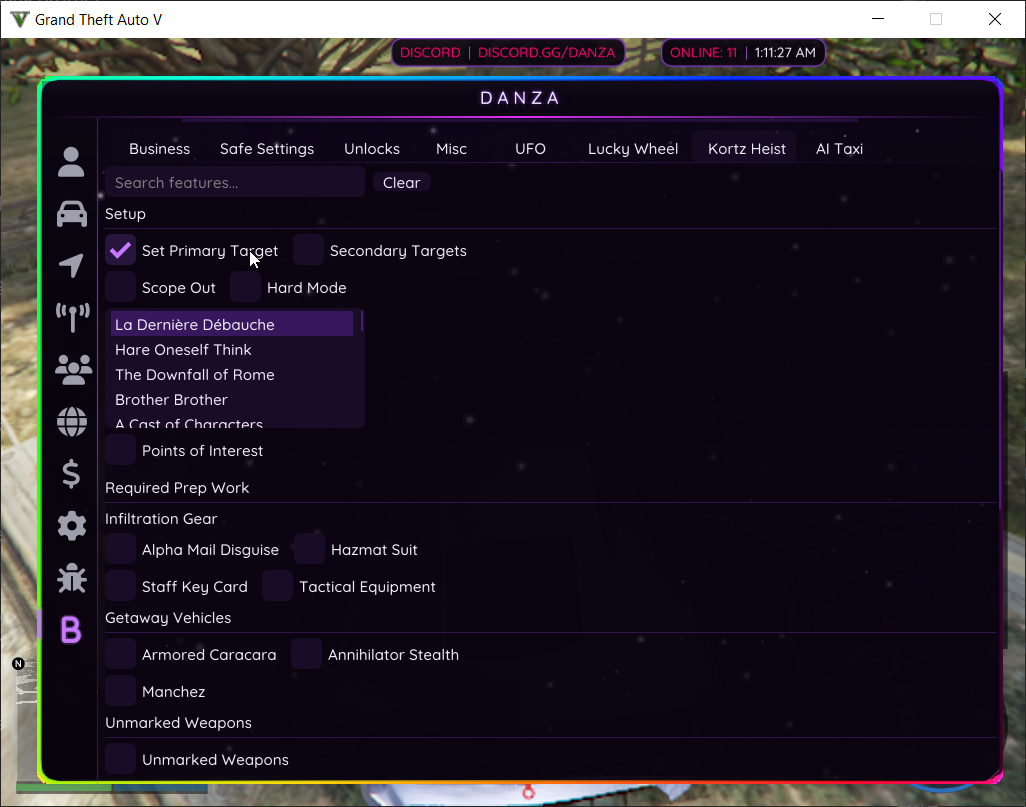Screen dimensions: 1026x807
Task: Open the players group sidebar icon
Action: point(73,370)
